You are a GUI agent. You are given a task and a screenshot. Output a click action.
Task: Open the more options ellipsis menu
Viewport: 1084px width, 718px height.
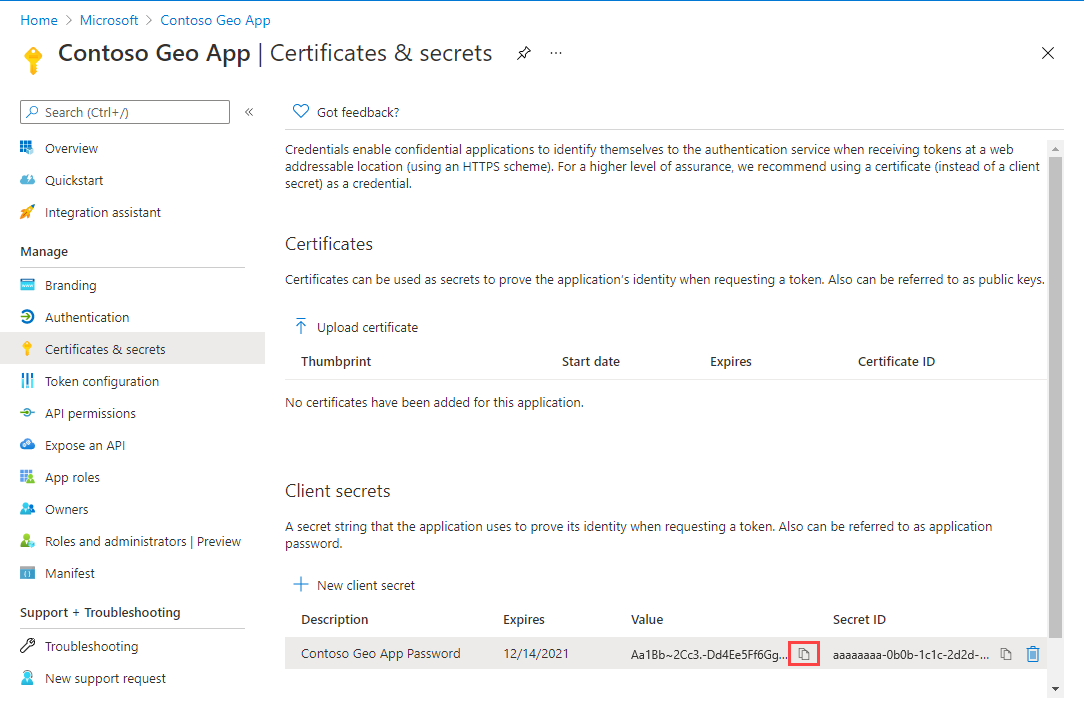pos(556,53)
